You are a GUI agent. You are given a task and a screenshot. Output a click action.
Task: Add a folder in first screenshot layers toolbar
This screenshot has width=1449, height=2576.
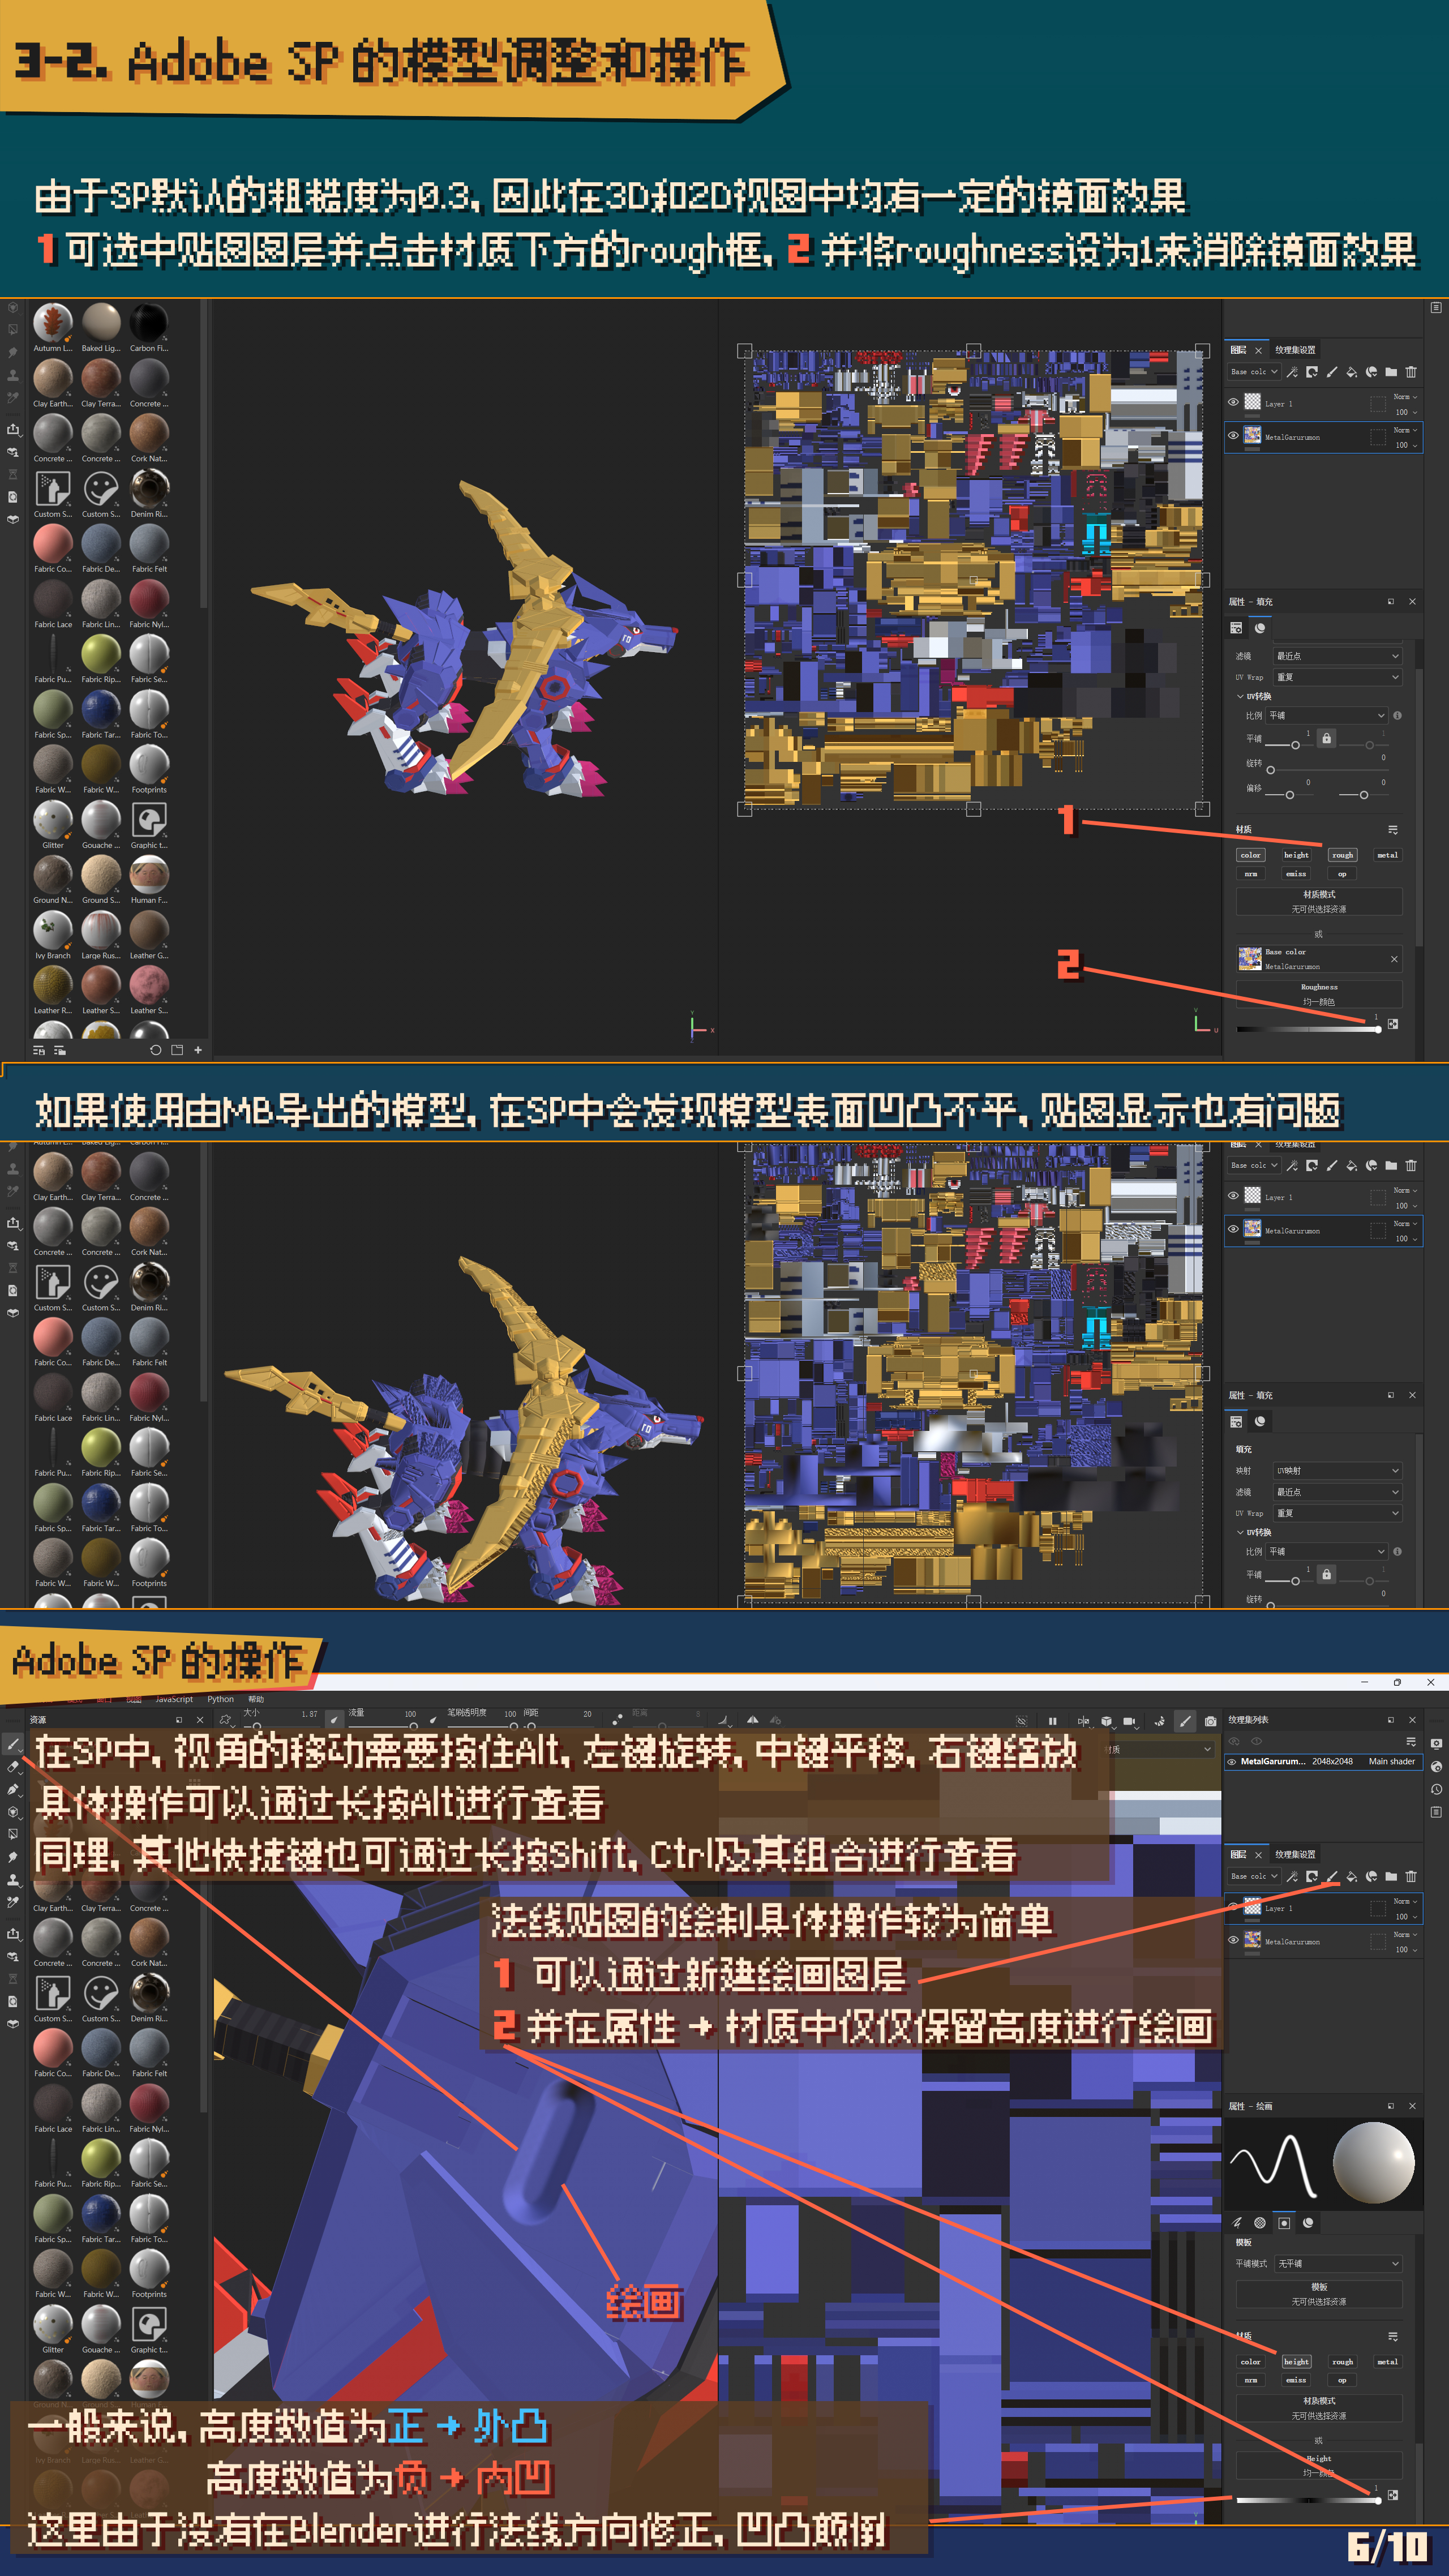1391,372
